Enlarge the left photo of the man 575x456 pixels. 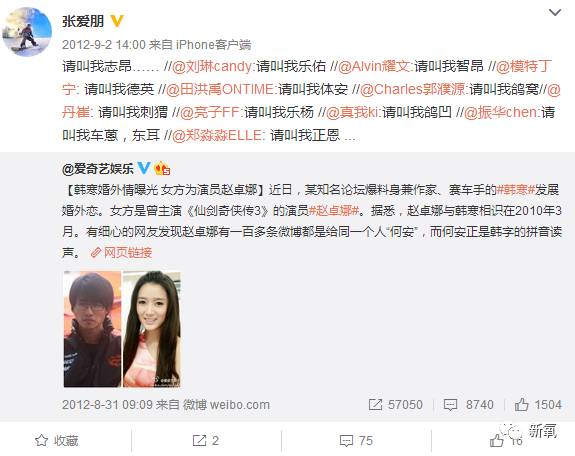point(92,329)
